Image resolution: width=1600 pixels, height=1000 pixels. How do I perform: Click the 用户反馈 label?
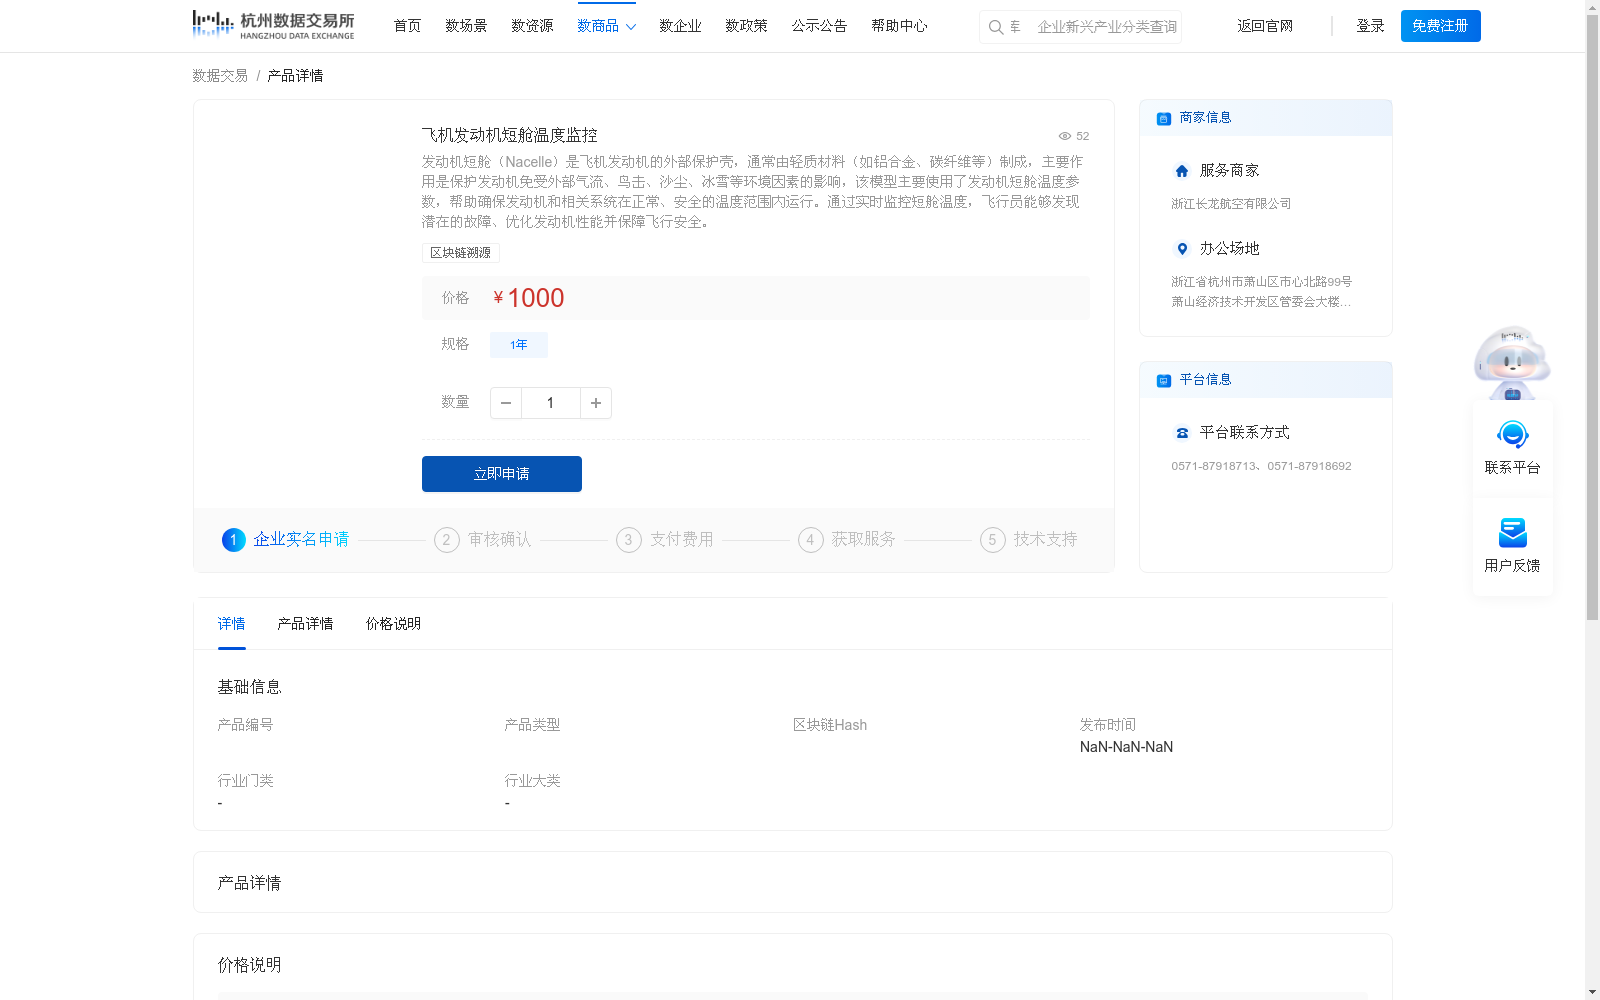[x=1512, y=566]
